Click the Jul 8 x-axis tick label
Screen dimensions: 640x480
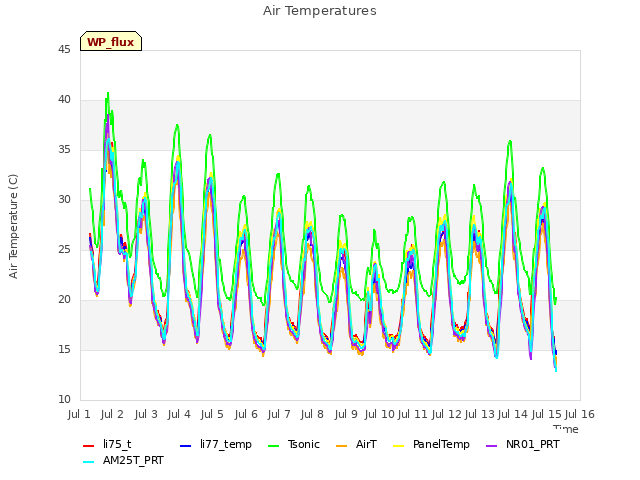(x=312, y=414)
